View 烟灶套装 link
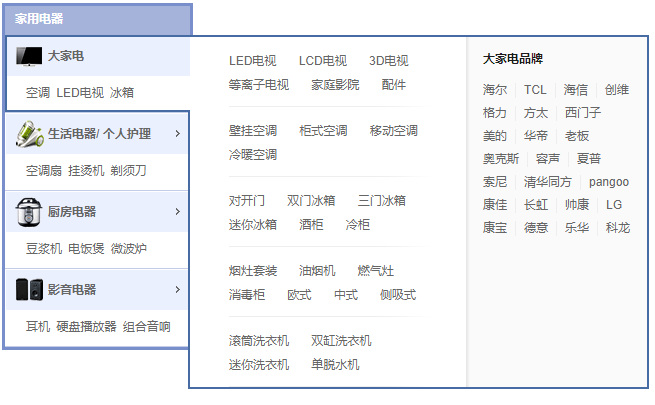 click(253, 271)
